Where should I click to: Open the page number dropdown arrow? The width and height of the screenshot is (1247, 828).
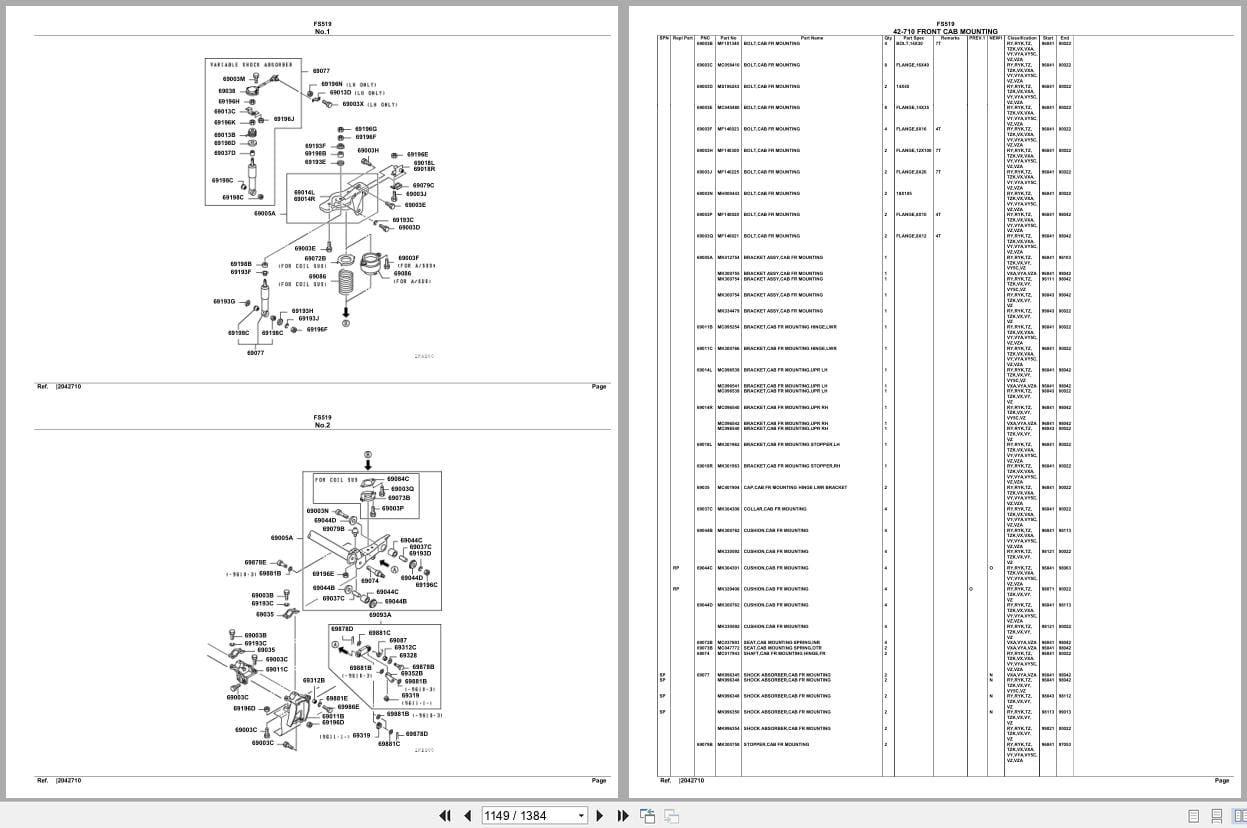coord(581,816)
